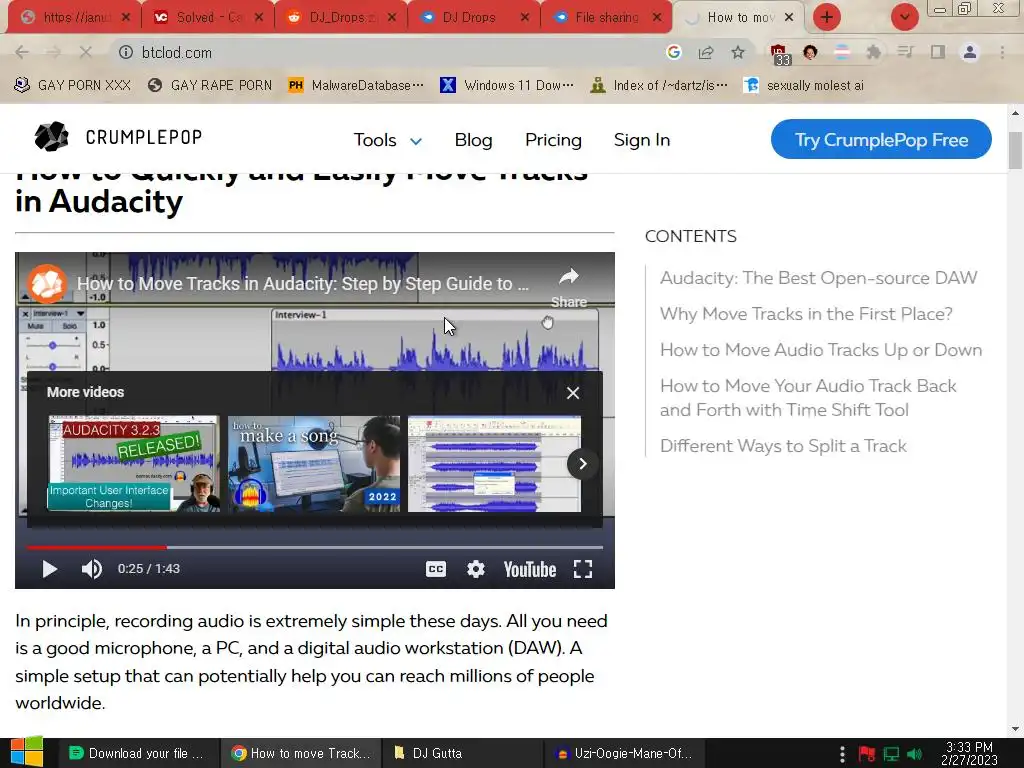Open the Index of /~dartz bookmark
The height and width of the screenshot is (768, 1024).
coord(658,85)
